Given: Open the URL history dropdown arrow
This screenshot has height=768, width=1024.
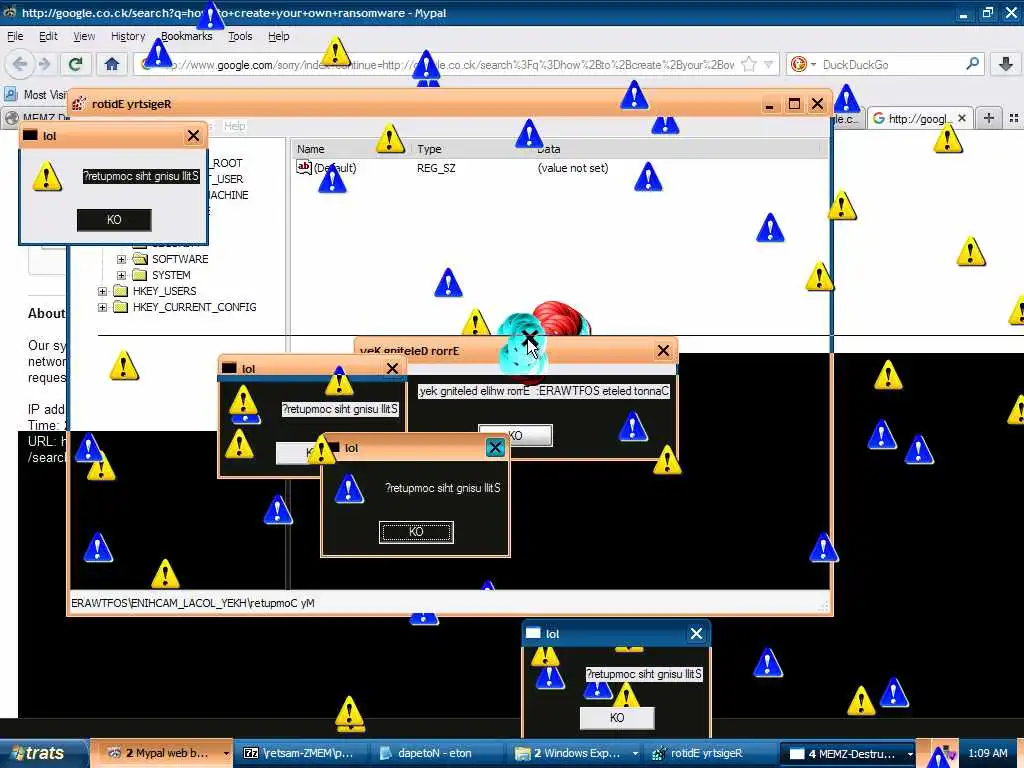Looking at the screenshot, I should click(769, 64).
